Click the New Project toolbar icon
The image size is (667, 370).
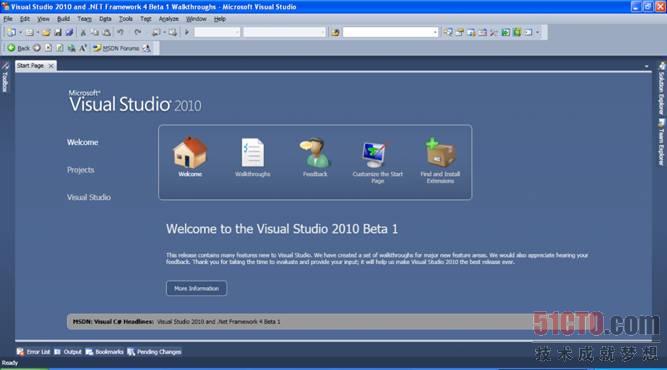tap(11, 32)
